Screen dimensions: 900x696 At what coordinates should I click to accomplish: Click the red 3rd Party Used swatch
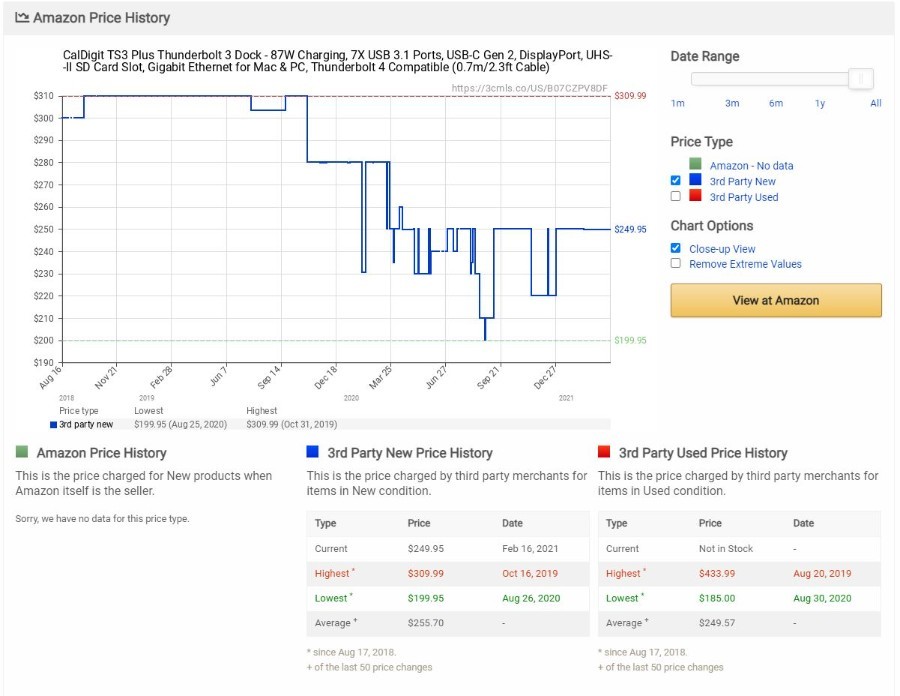point(695,195)
